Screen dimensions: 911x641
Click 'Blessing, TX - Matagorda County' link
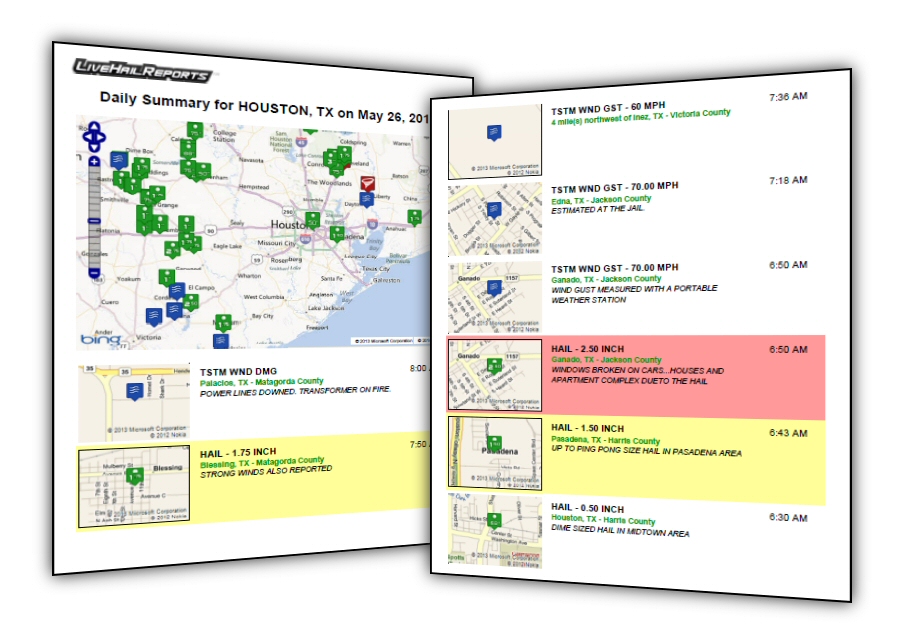tap(262, 462)
